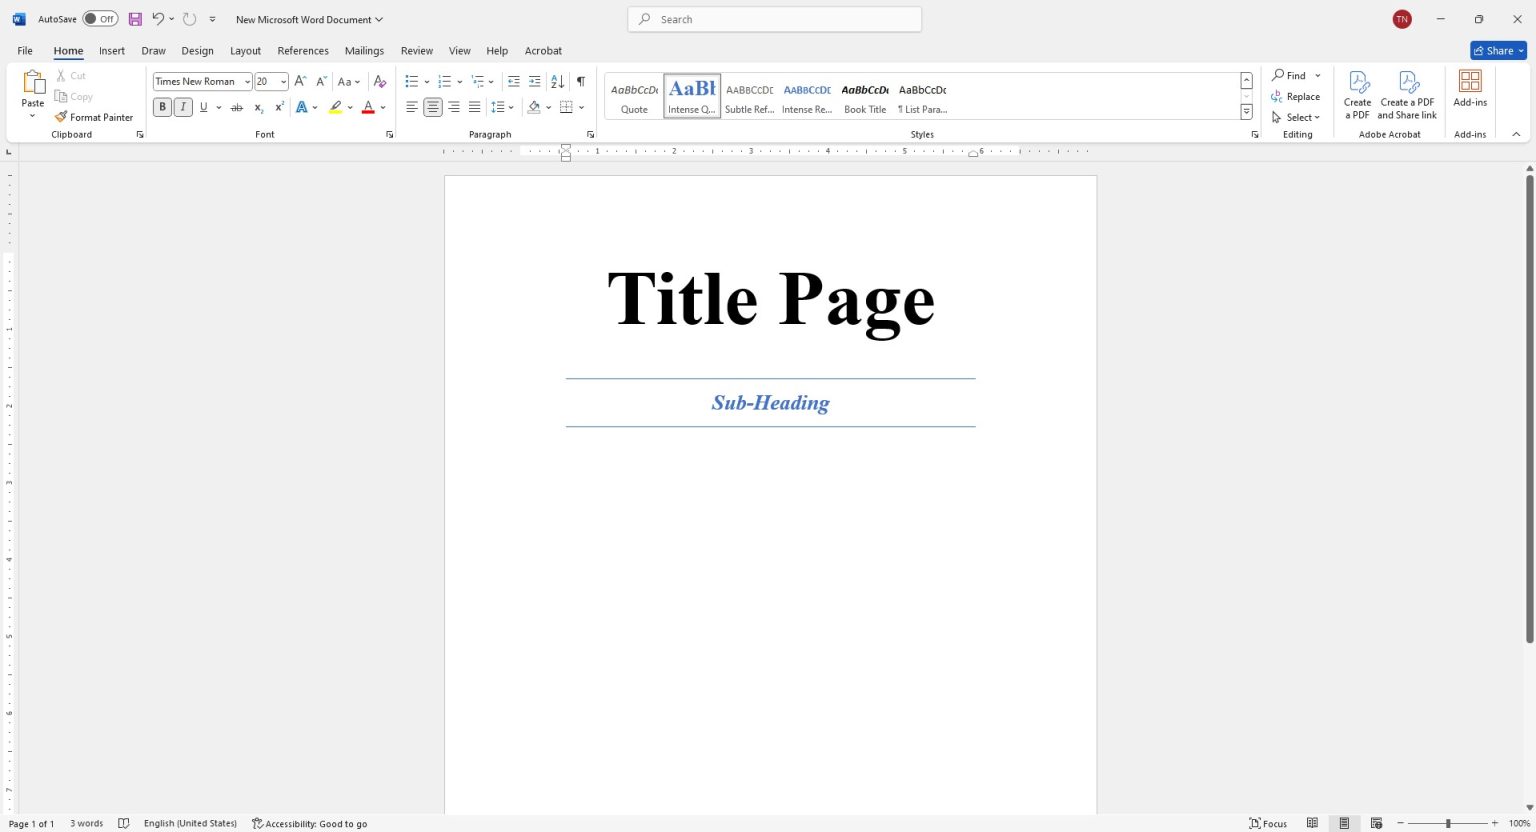Click the Superscript button
This screenshot has width=1536, height=832.
tap(279, 107)
